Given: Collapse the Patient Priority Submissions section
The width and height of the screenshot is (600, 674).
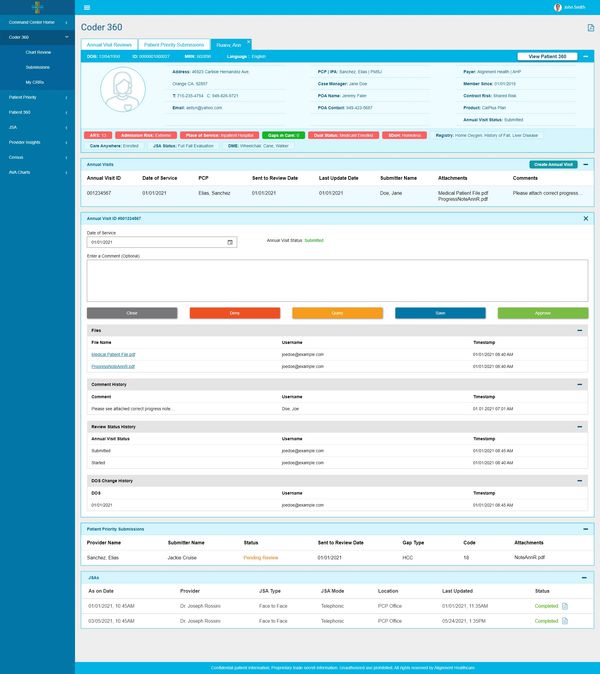Looking at the screenshot, I should click(585, 529).
